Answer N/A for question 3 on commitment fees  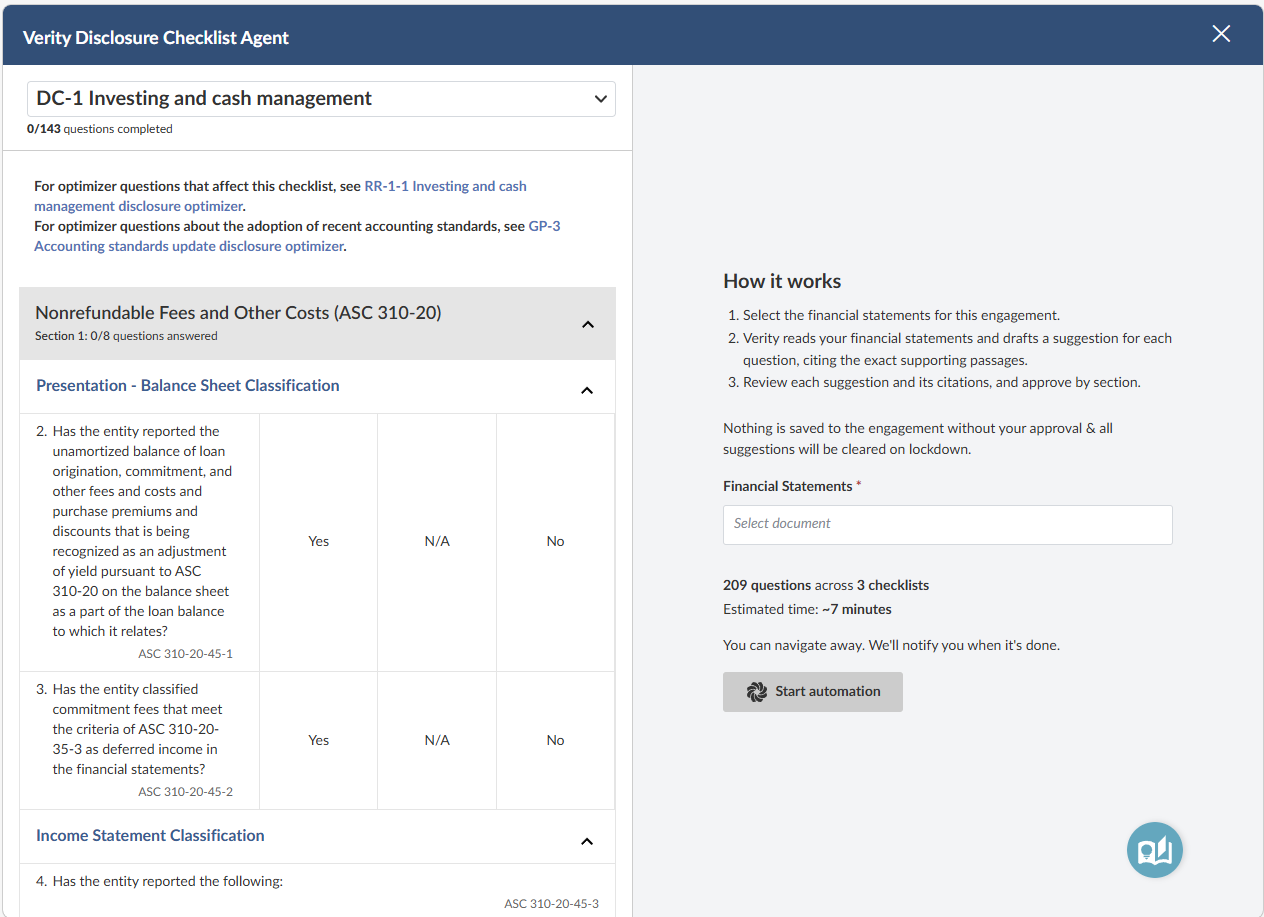tap(437, 740)
